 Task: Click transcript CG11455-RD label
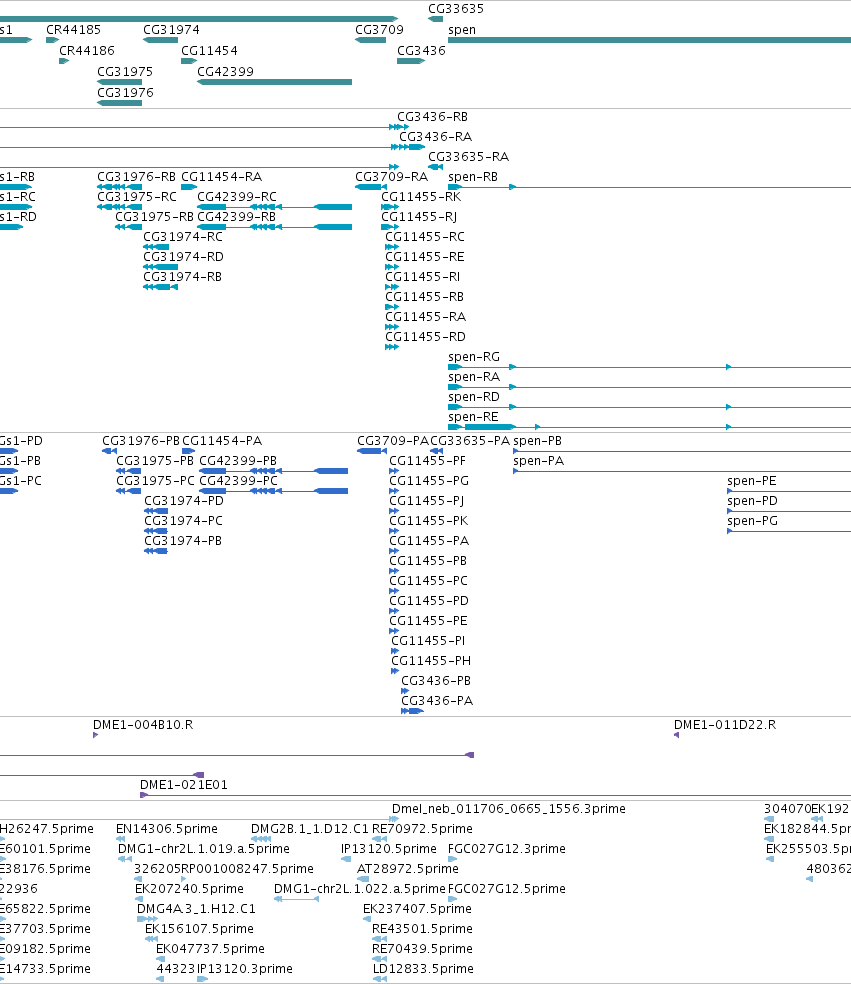(x=426, y=337)
